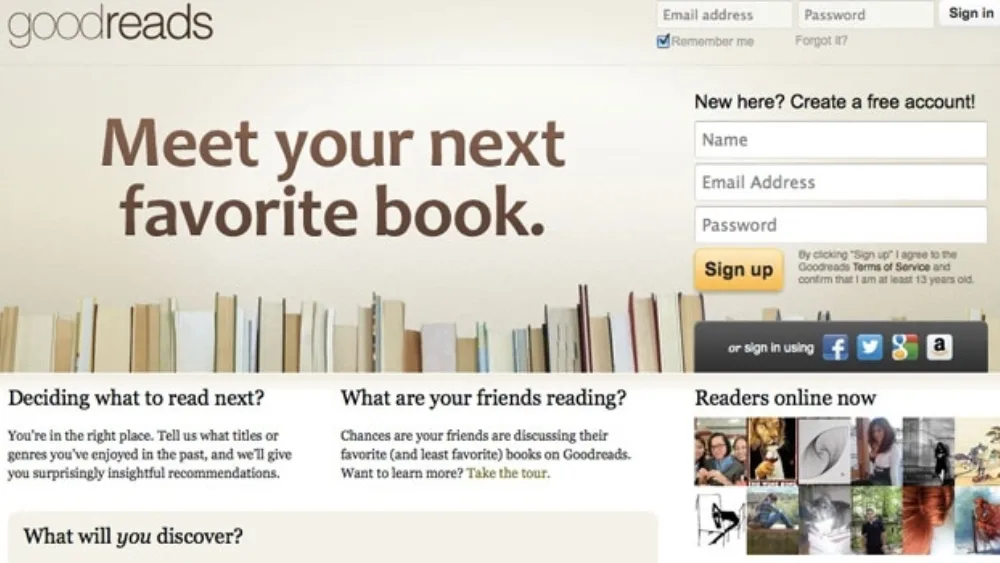Sign in using the Amazon icon
1000x563 pixels.
939,347
